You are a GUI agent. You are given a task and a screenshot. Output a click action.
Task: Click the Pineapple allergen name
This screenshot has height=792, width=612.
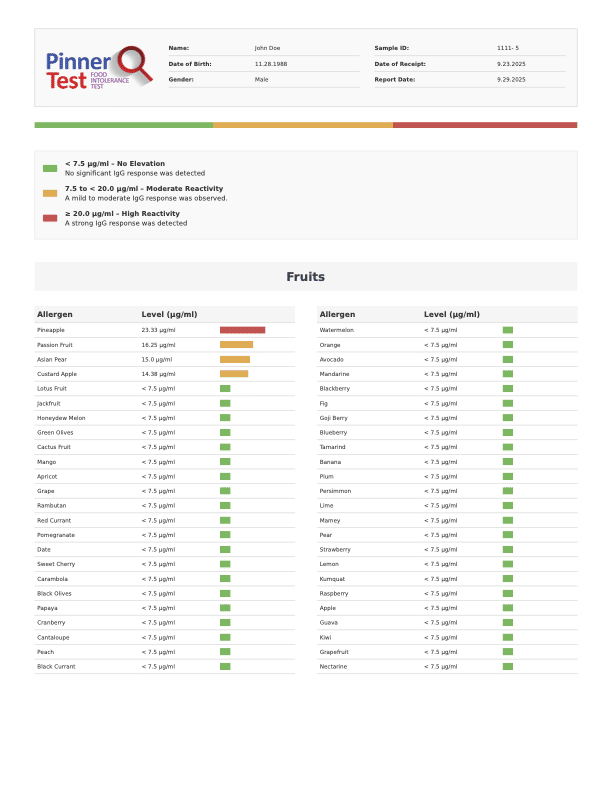click(x=51, y=330)
